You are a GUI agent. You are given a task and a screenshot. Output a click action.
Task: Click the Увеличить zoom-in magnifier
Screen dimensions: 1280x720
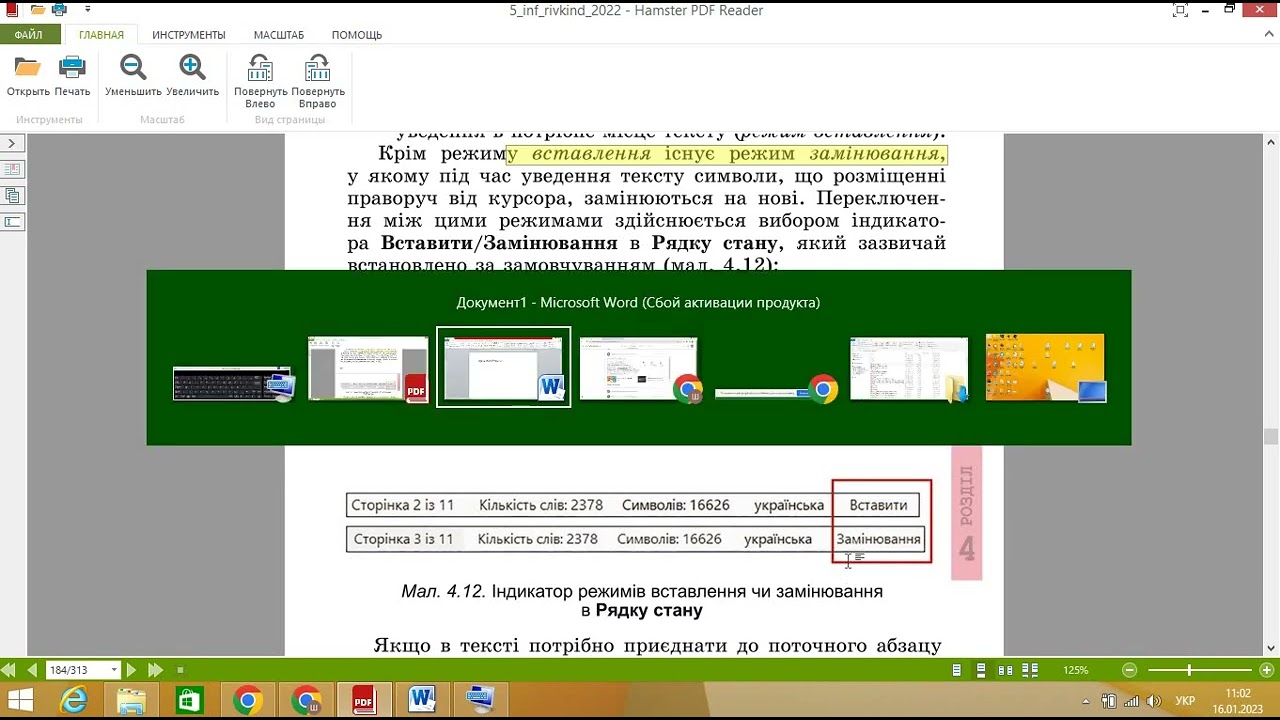[192, 68]
